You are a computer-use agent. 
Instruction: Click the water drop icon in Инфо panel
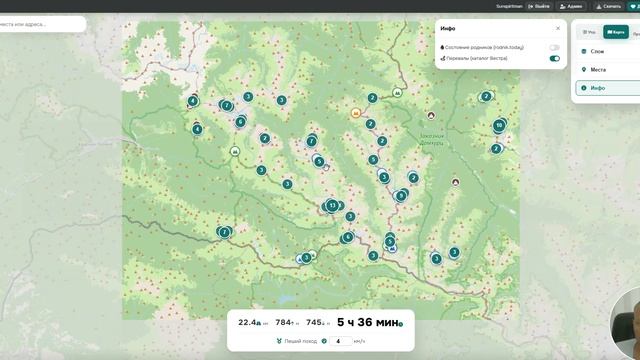point(442,47)
